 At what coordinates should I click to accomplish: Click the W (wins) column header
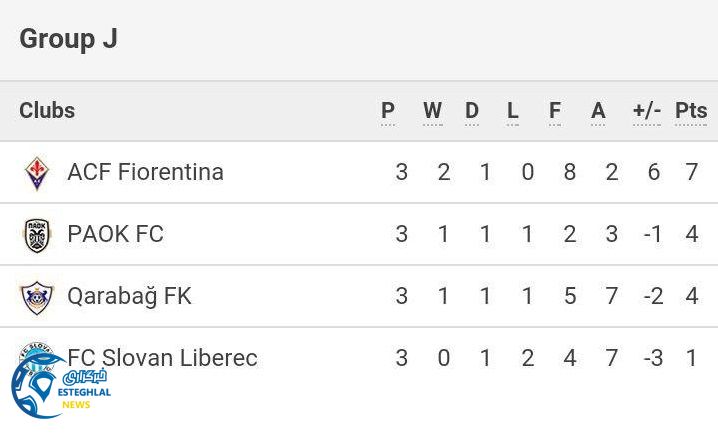(x=432, y=111)
